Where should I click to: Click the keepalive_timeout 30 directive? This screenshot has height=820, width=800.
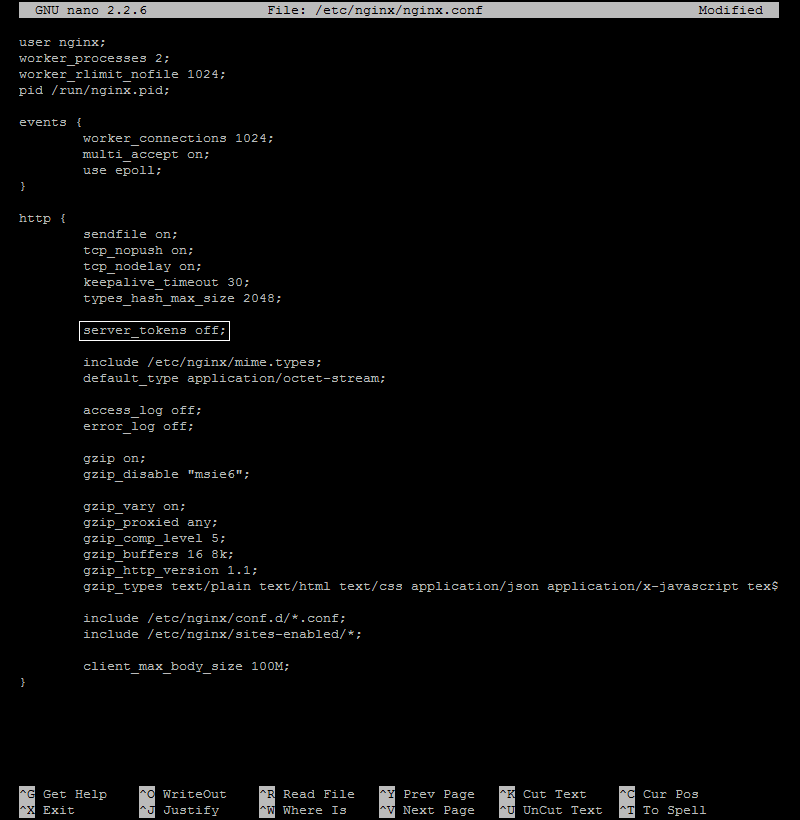pyautogui.click(x=165, y=281)
